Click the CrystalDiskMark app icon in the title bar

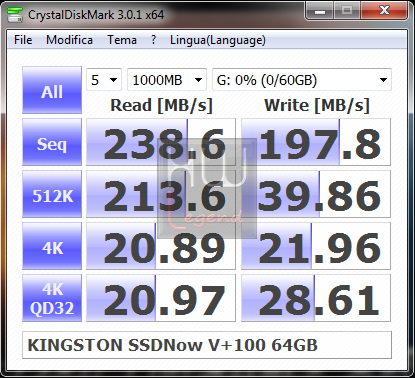click(15, 15)
